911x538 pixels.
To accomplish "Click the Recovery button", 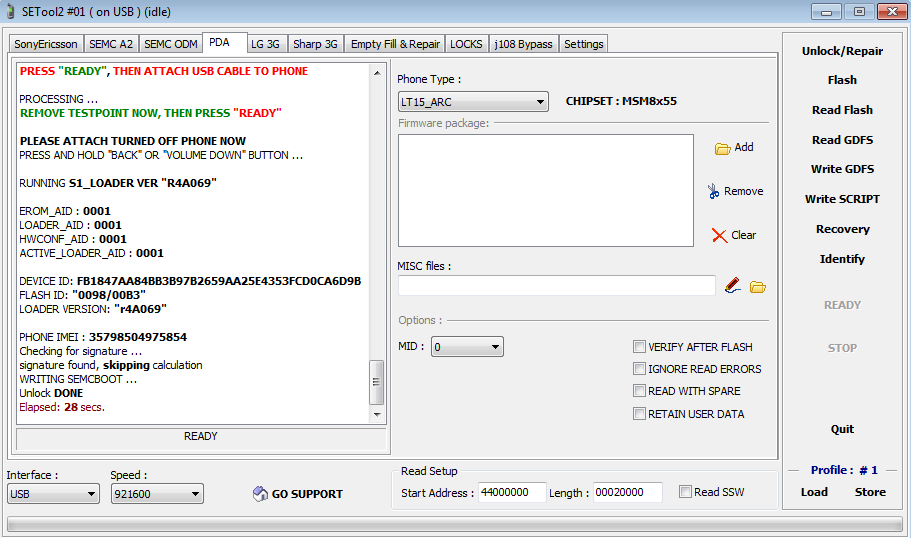I will coord(842,229).
